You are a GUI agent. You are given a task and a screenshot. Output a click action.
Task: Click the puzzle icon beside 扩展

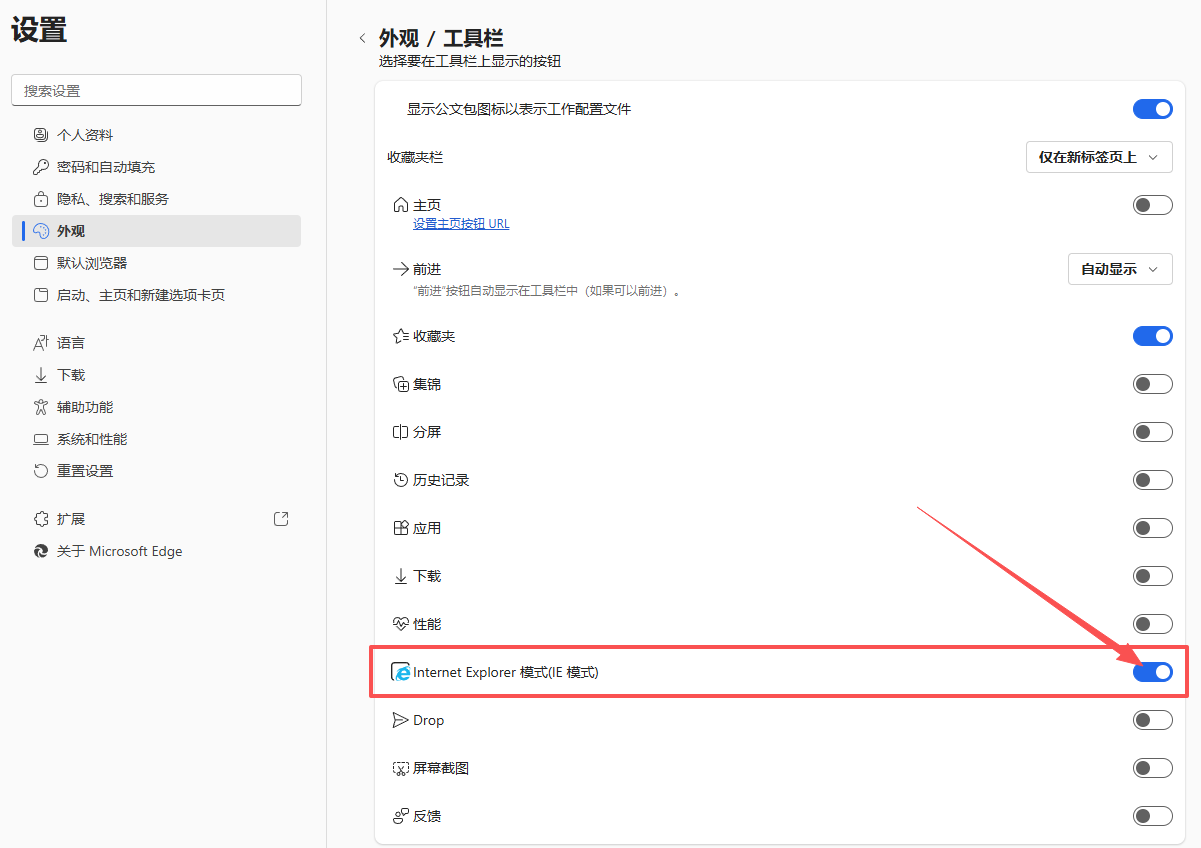click(41, 519)
